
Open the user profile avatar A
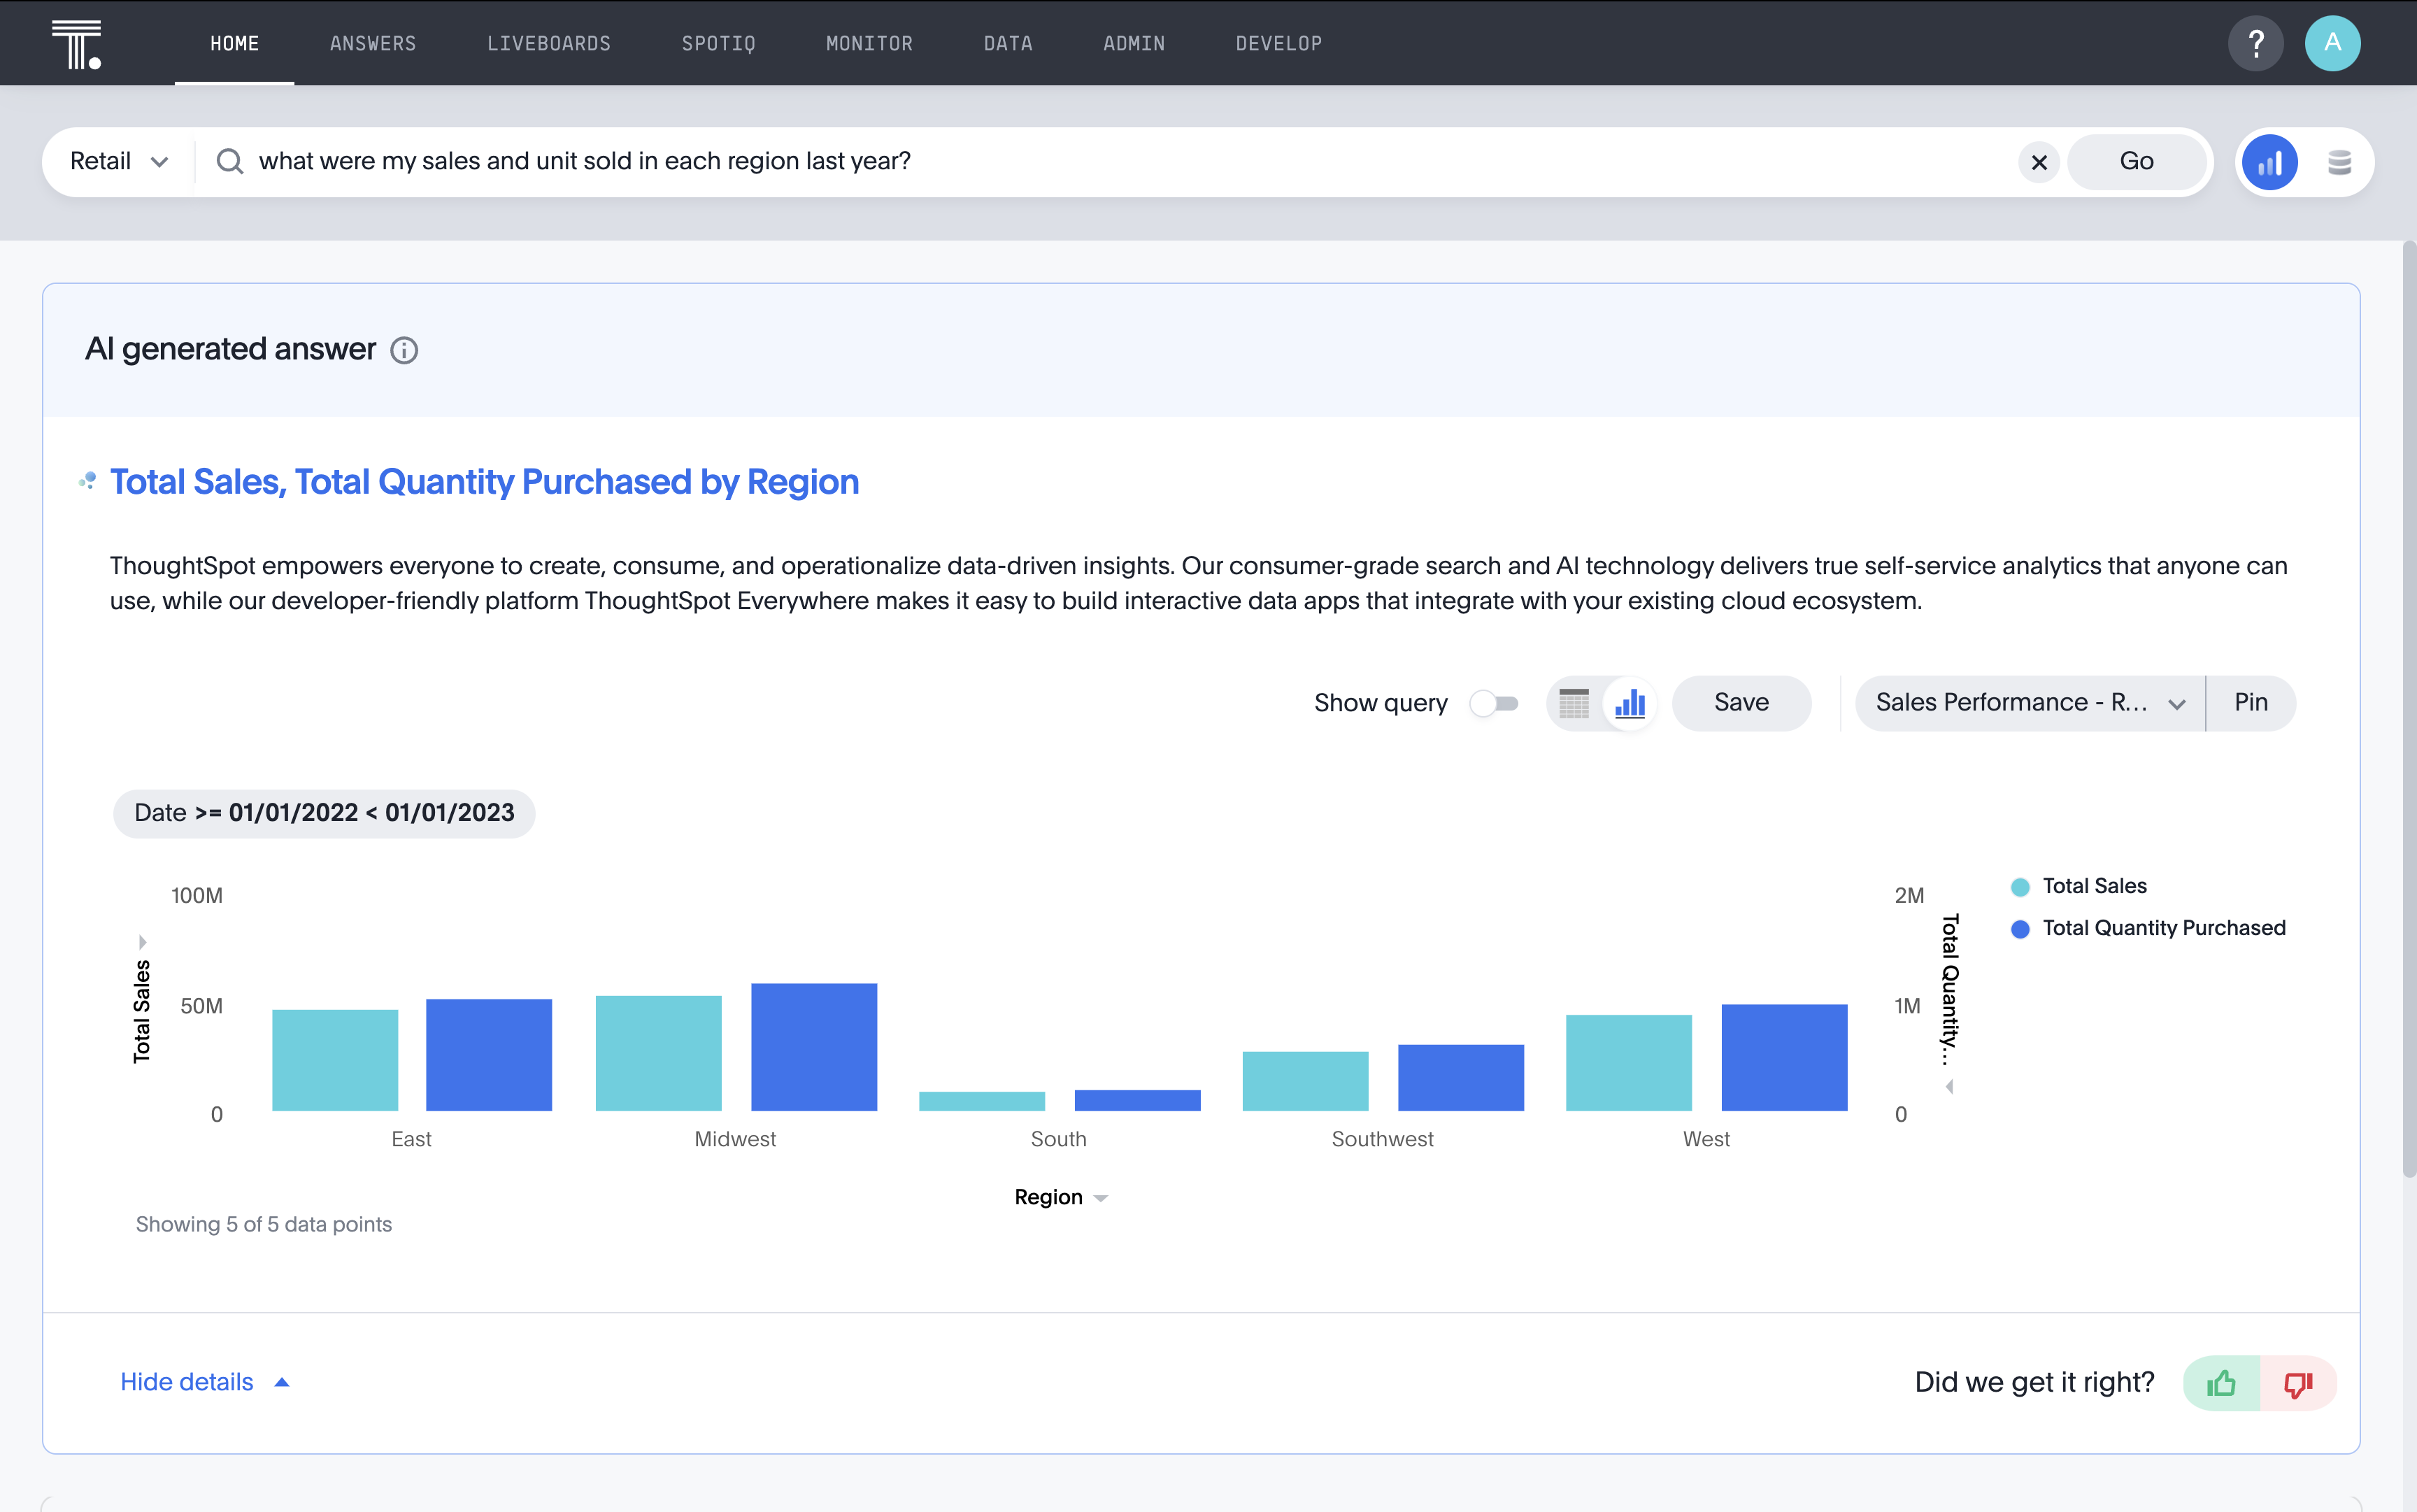click(2332, 43)
